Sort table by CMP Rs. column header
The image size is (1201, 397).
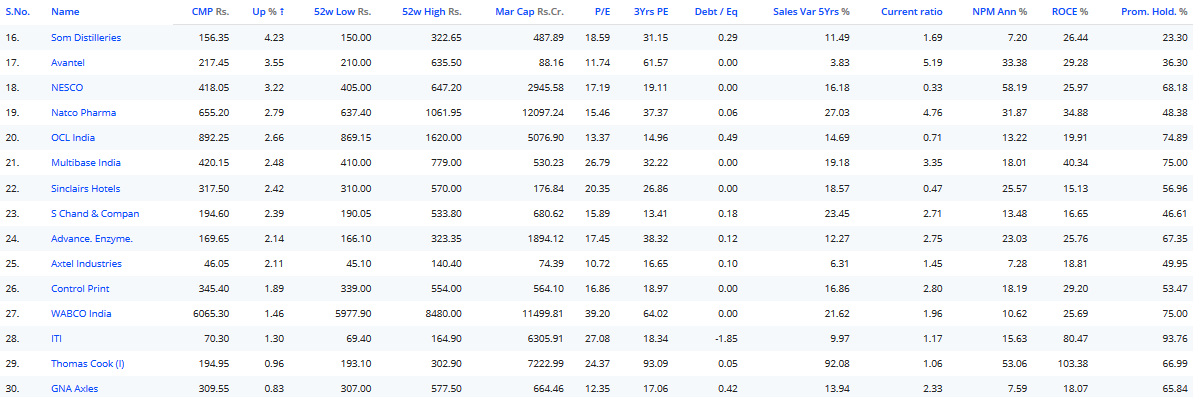pyautogui.click(x=210, y=12)
